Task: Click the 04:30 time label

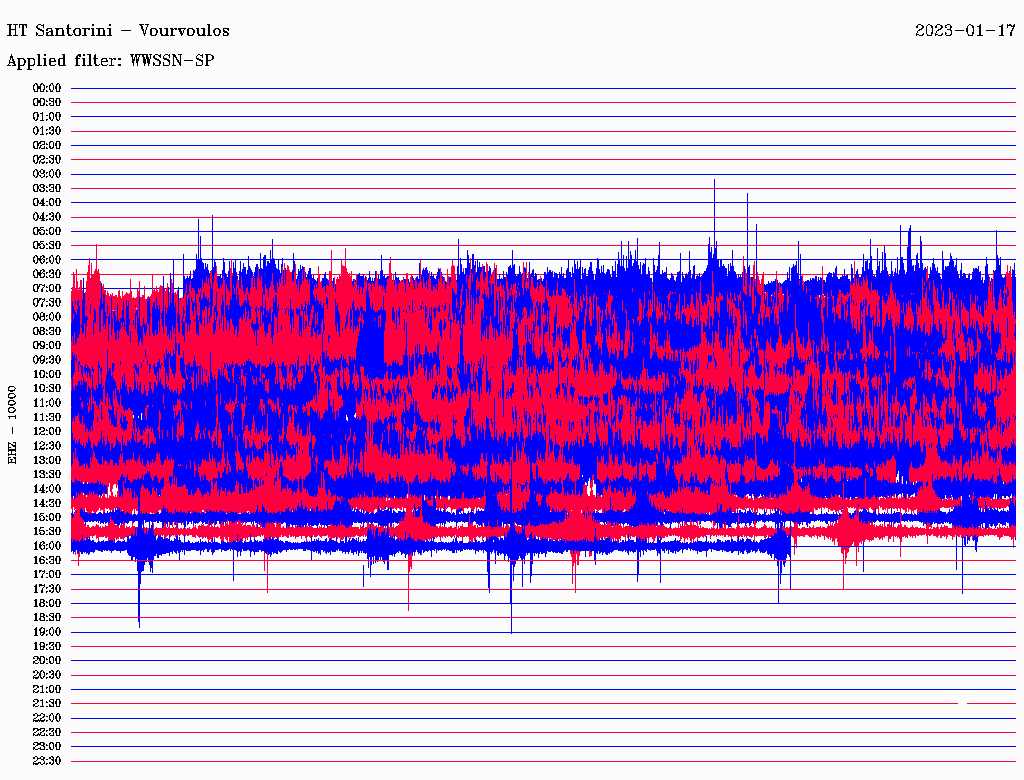Action: click(47, 217)
